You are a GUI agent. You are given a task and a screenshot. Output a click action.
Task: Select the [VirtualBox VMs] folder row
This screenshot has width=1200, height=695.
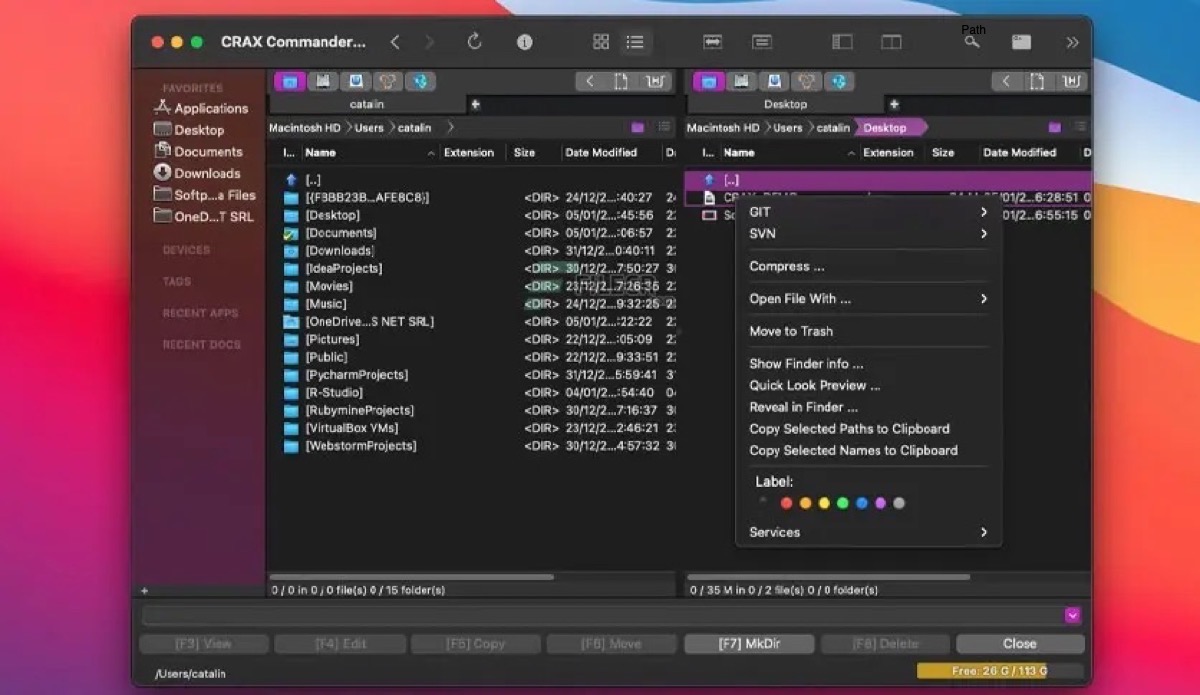tap(473, 428)
